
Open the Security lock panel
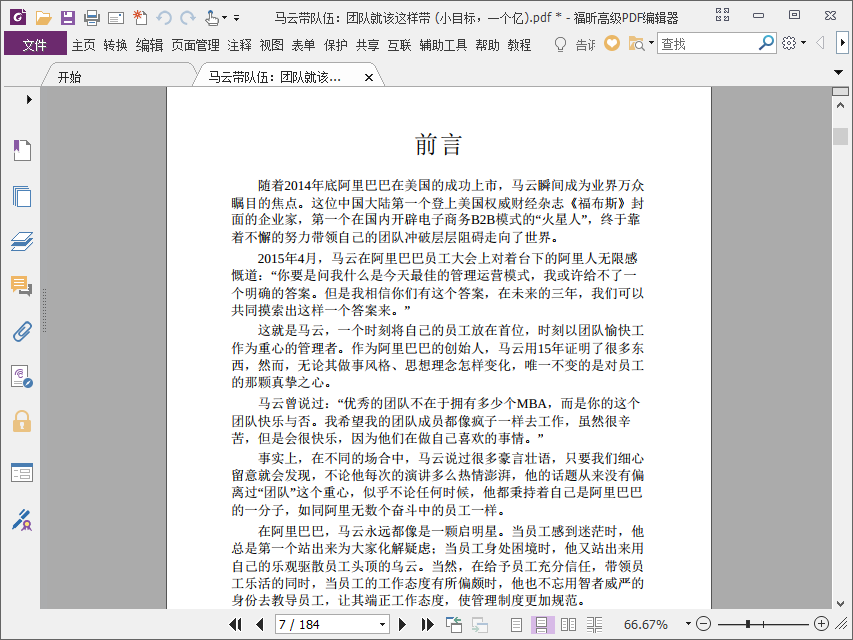(22, 422)
